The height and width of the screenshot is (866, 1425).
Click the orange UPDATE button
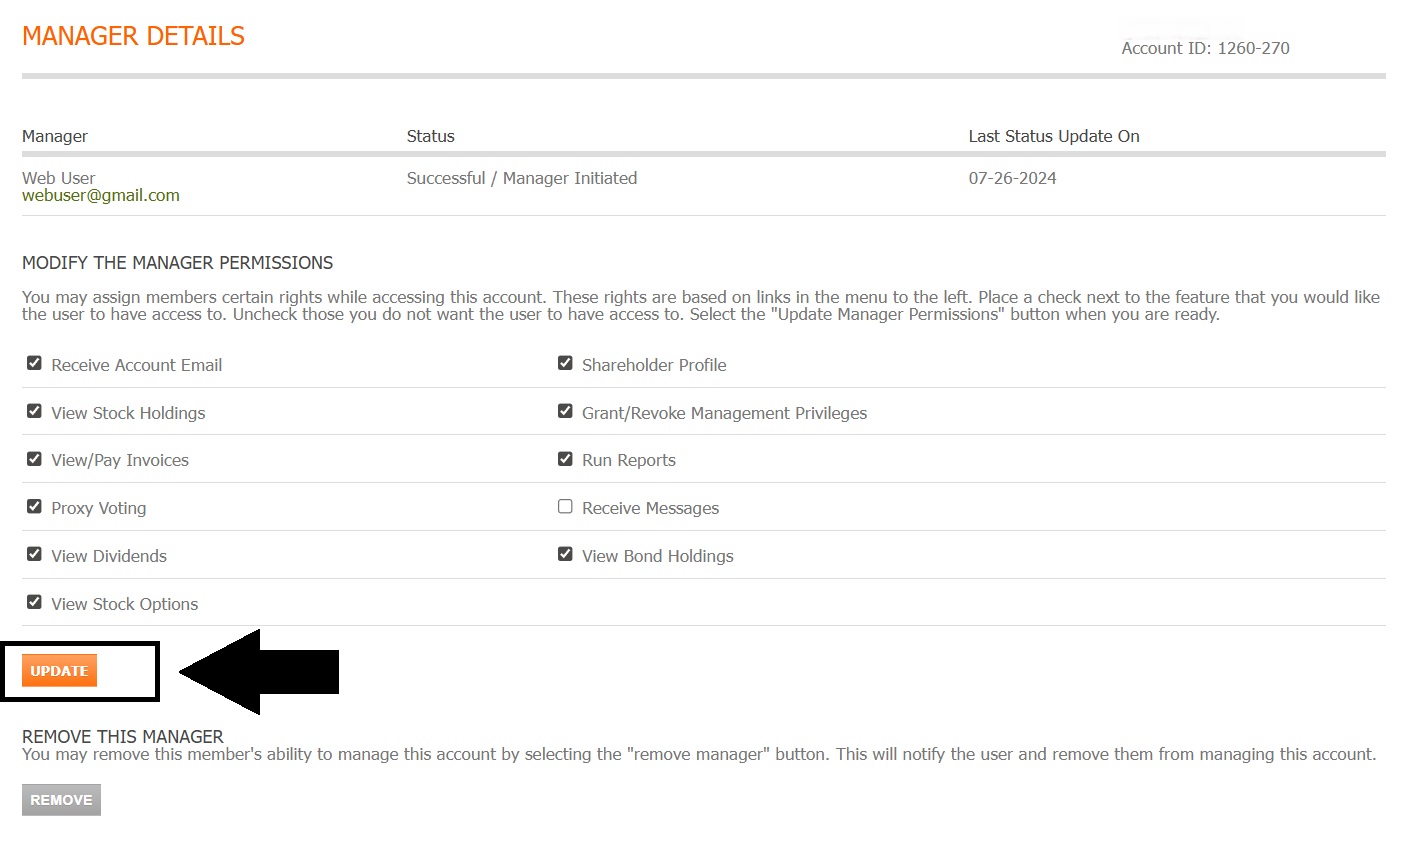(59, 671)
